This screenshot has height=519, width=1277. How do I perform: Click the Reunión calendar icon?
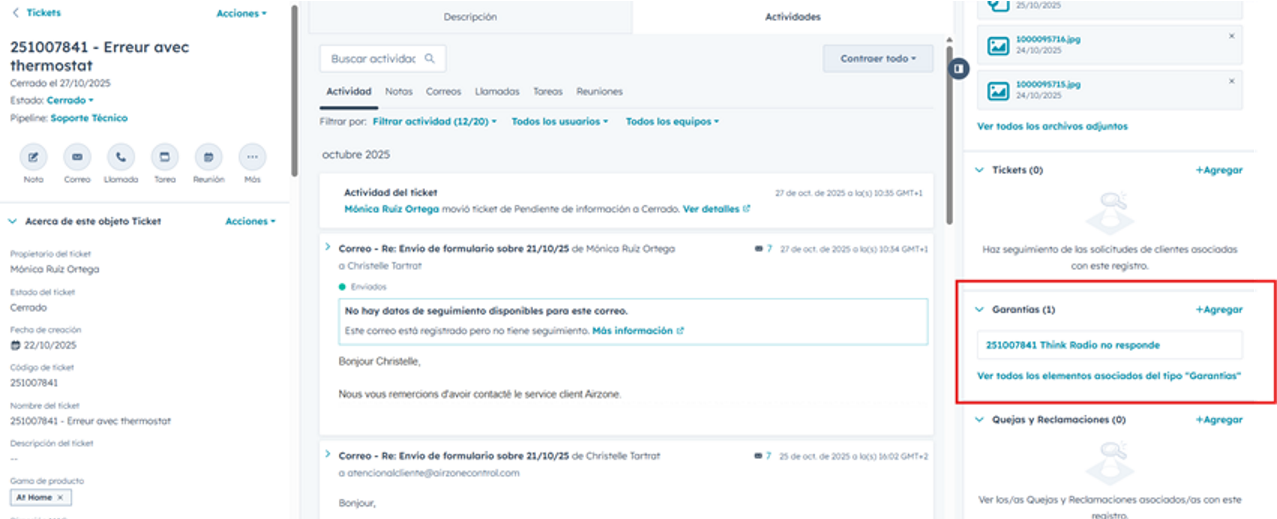[x=208, y=157]
